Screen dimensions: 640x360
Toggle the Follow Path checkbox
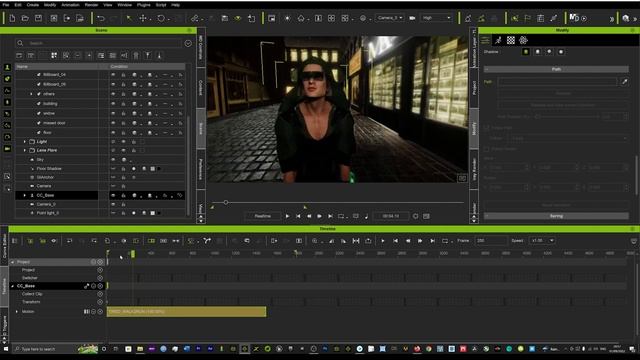487,128
